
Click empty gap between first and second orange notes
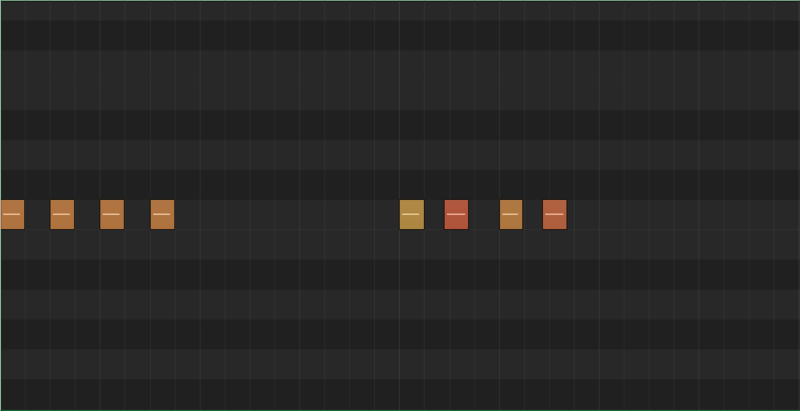[x=37, y=215]
